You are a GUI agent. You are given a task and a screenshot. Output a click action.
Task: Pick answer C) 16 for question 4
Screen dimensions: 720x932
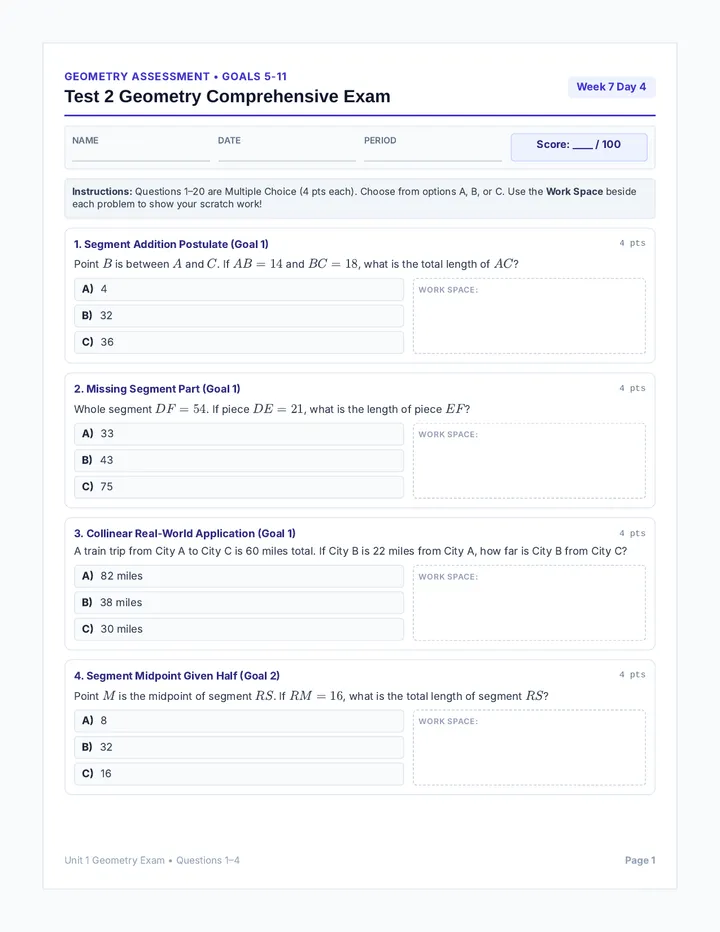coord(238,774)
